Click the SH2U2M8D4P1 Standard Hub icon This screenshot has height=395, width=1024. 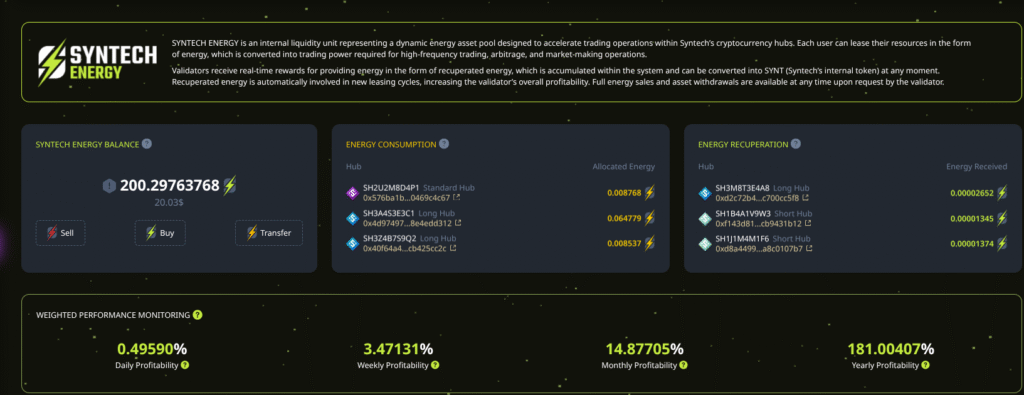point(352,193)
